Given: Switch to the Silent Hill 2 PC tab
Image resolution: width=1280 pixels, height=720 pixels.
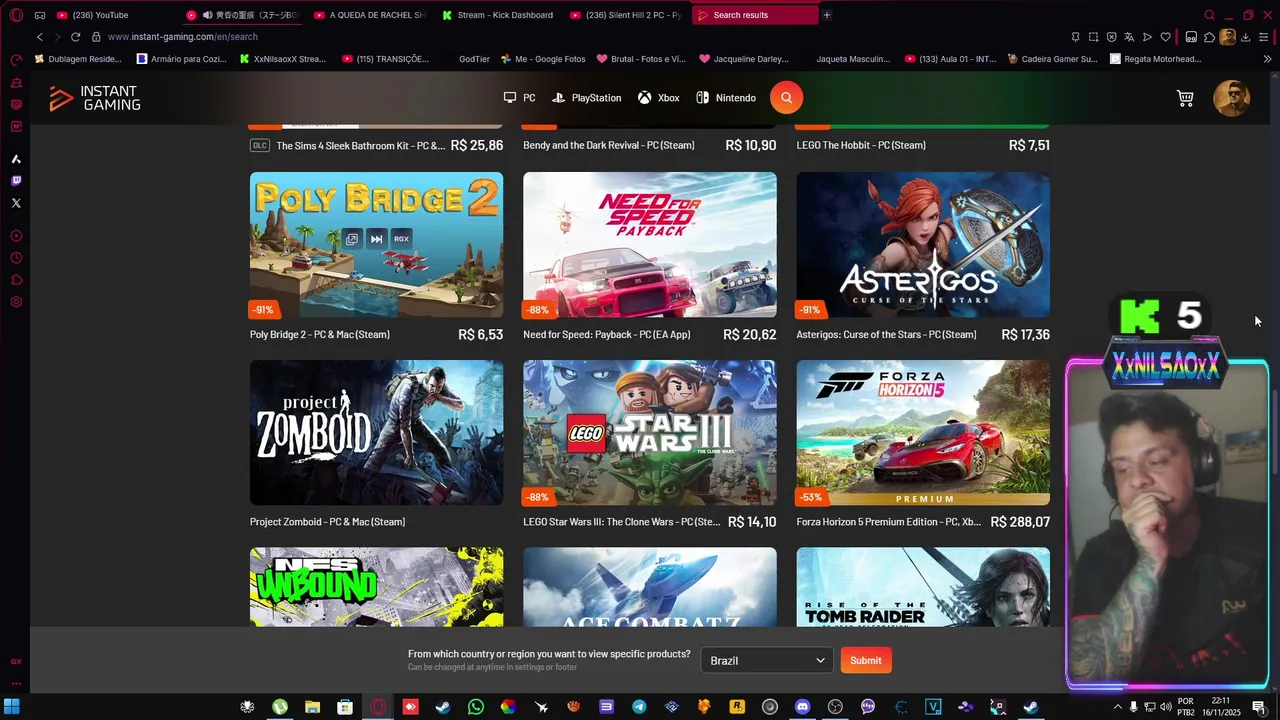Looking at the screenshot, I should point(626,15).
